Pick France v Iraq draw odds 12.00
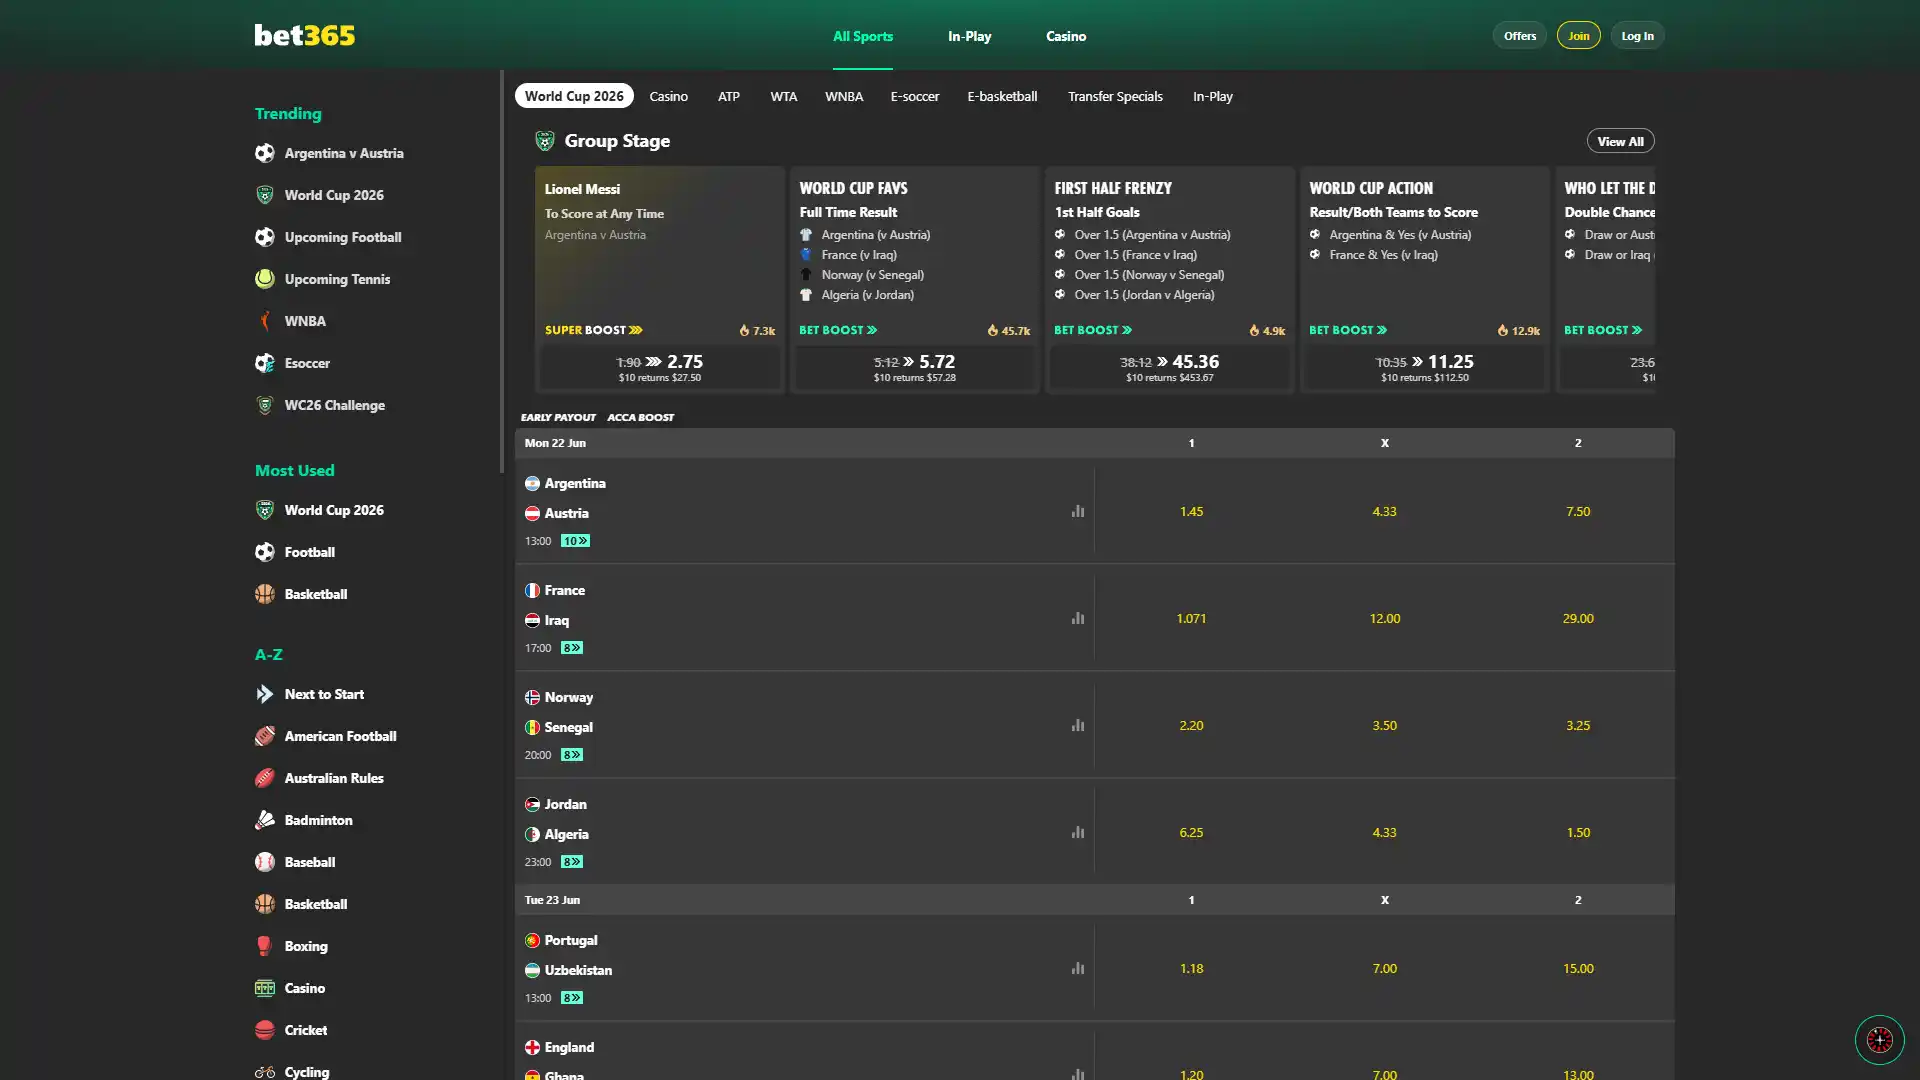 tap(1384, 618)
